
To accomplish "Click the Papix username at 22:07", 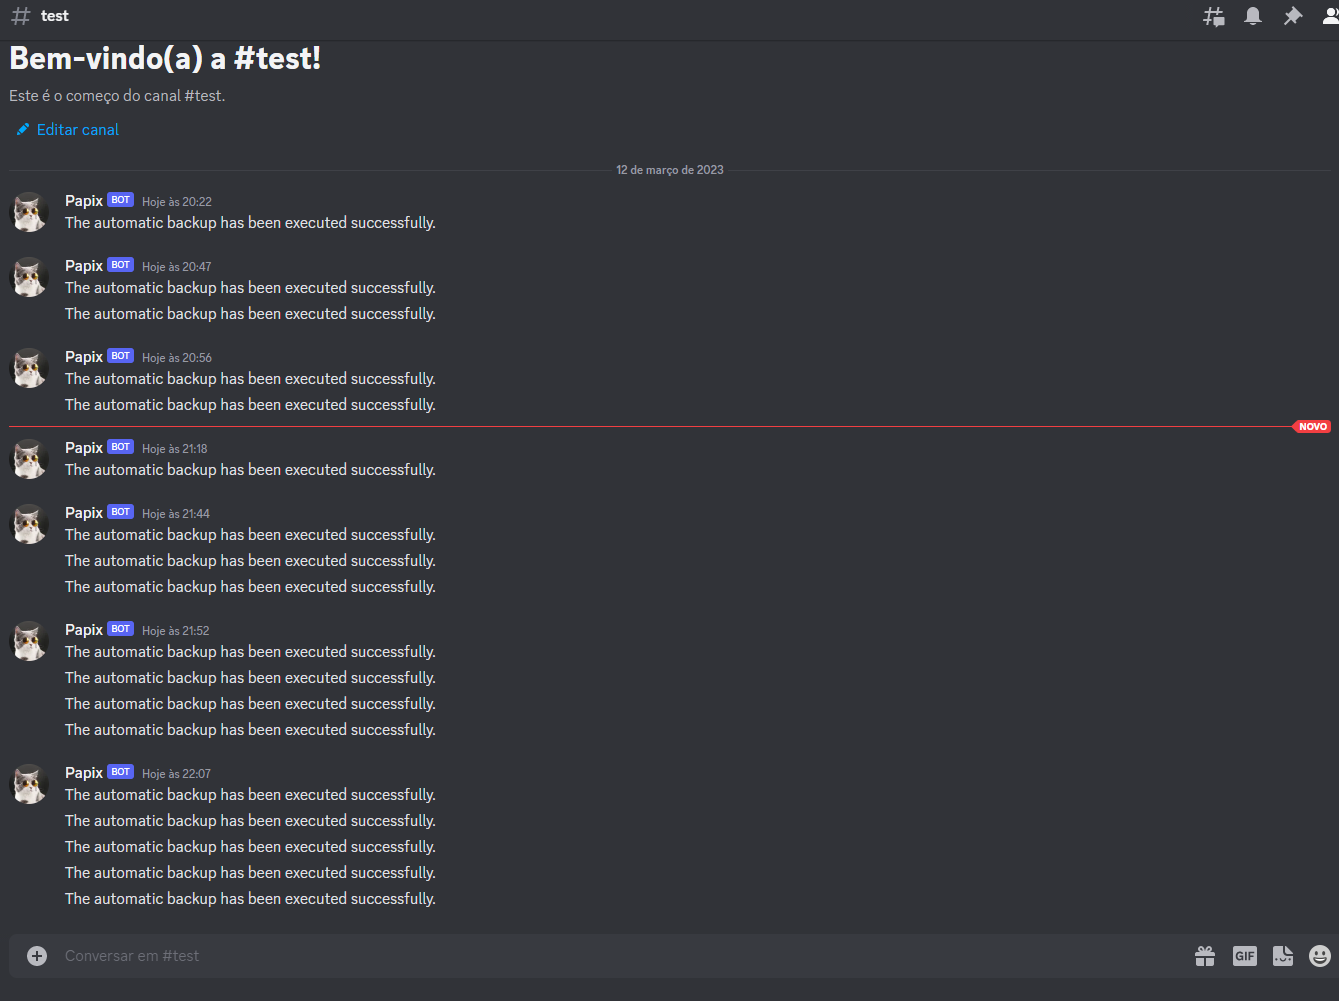I will (84, 773).
